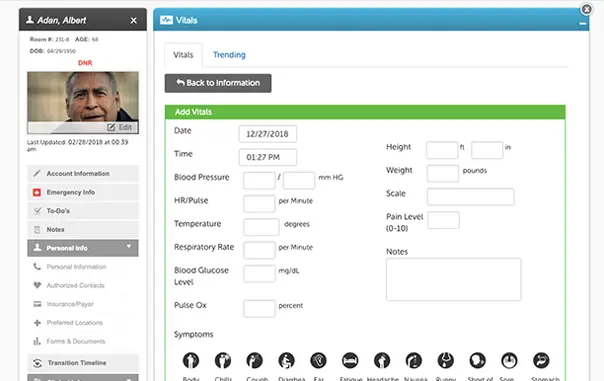Close the Adan, Albert patient panel
Viewport: 604px width, 381px height.
(133, 20)
